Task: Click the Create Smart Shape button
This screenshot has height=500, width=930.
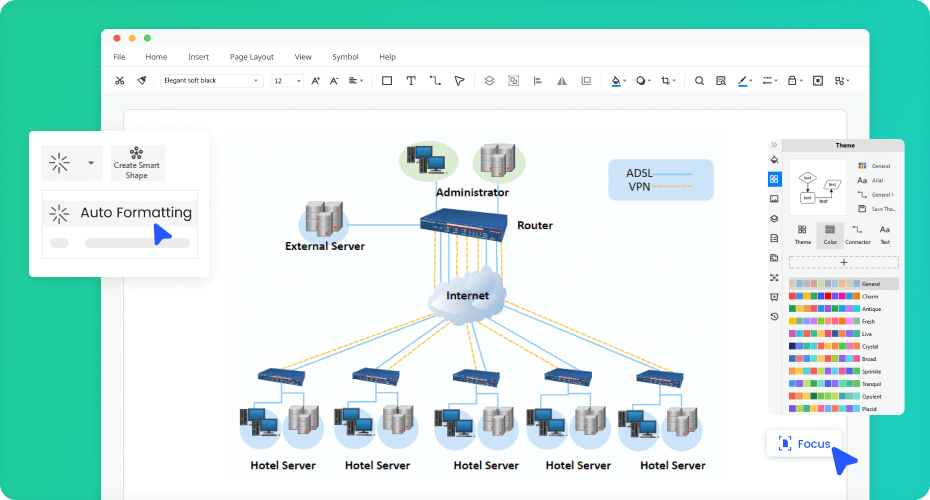Action: [137, 163]
